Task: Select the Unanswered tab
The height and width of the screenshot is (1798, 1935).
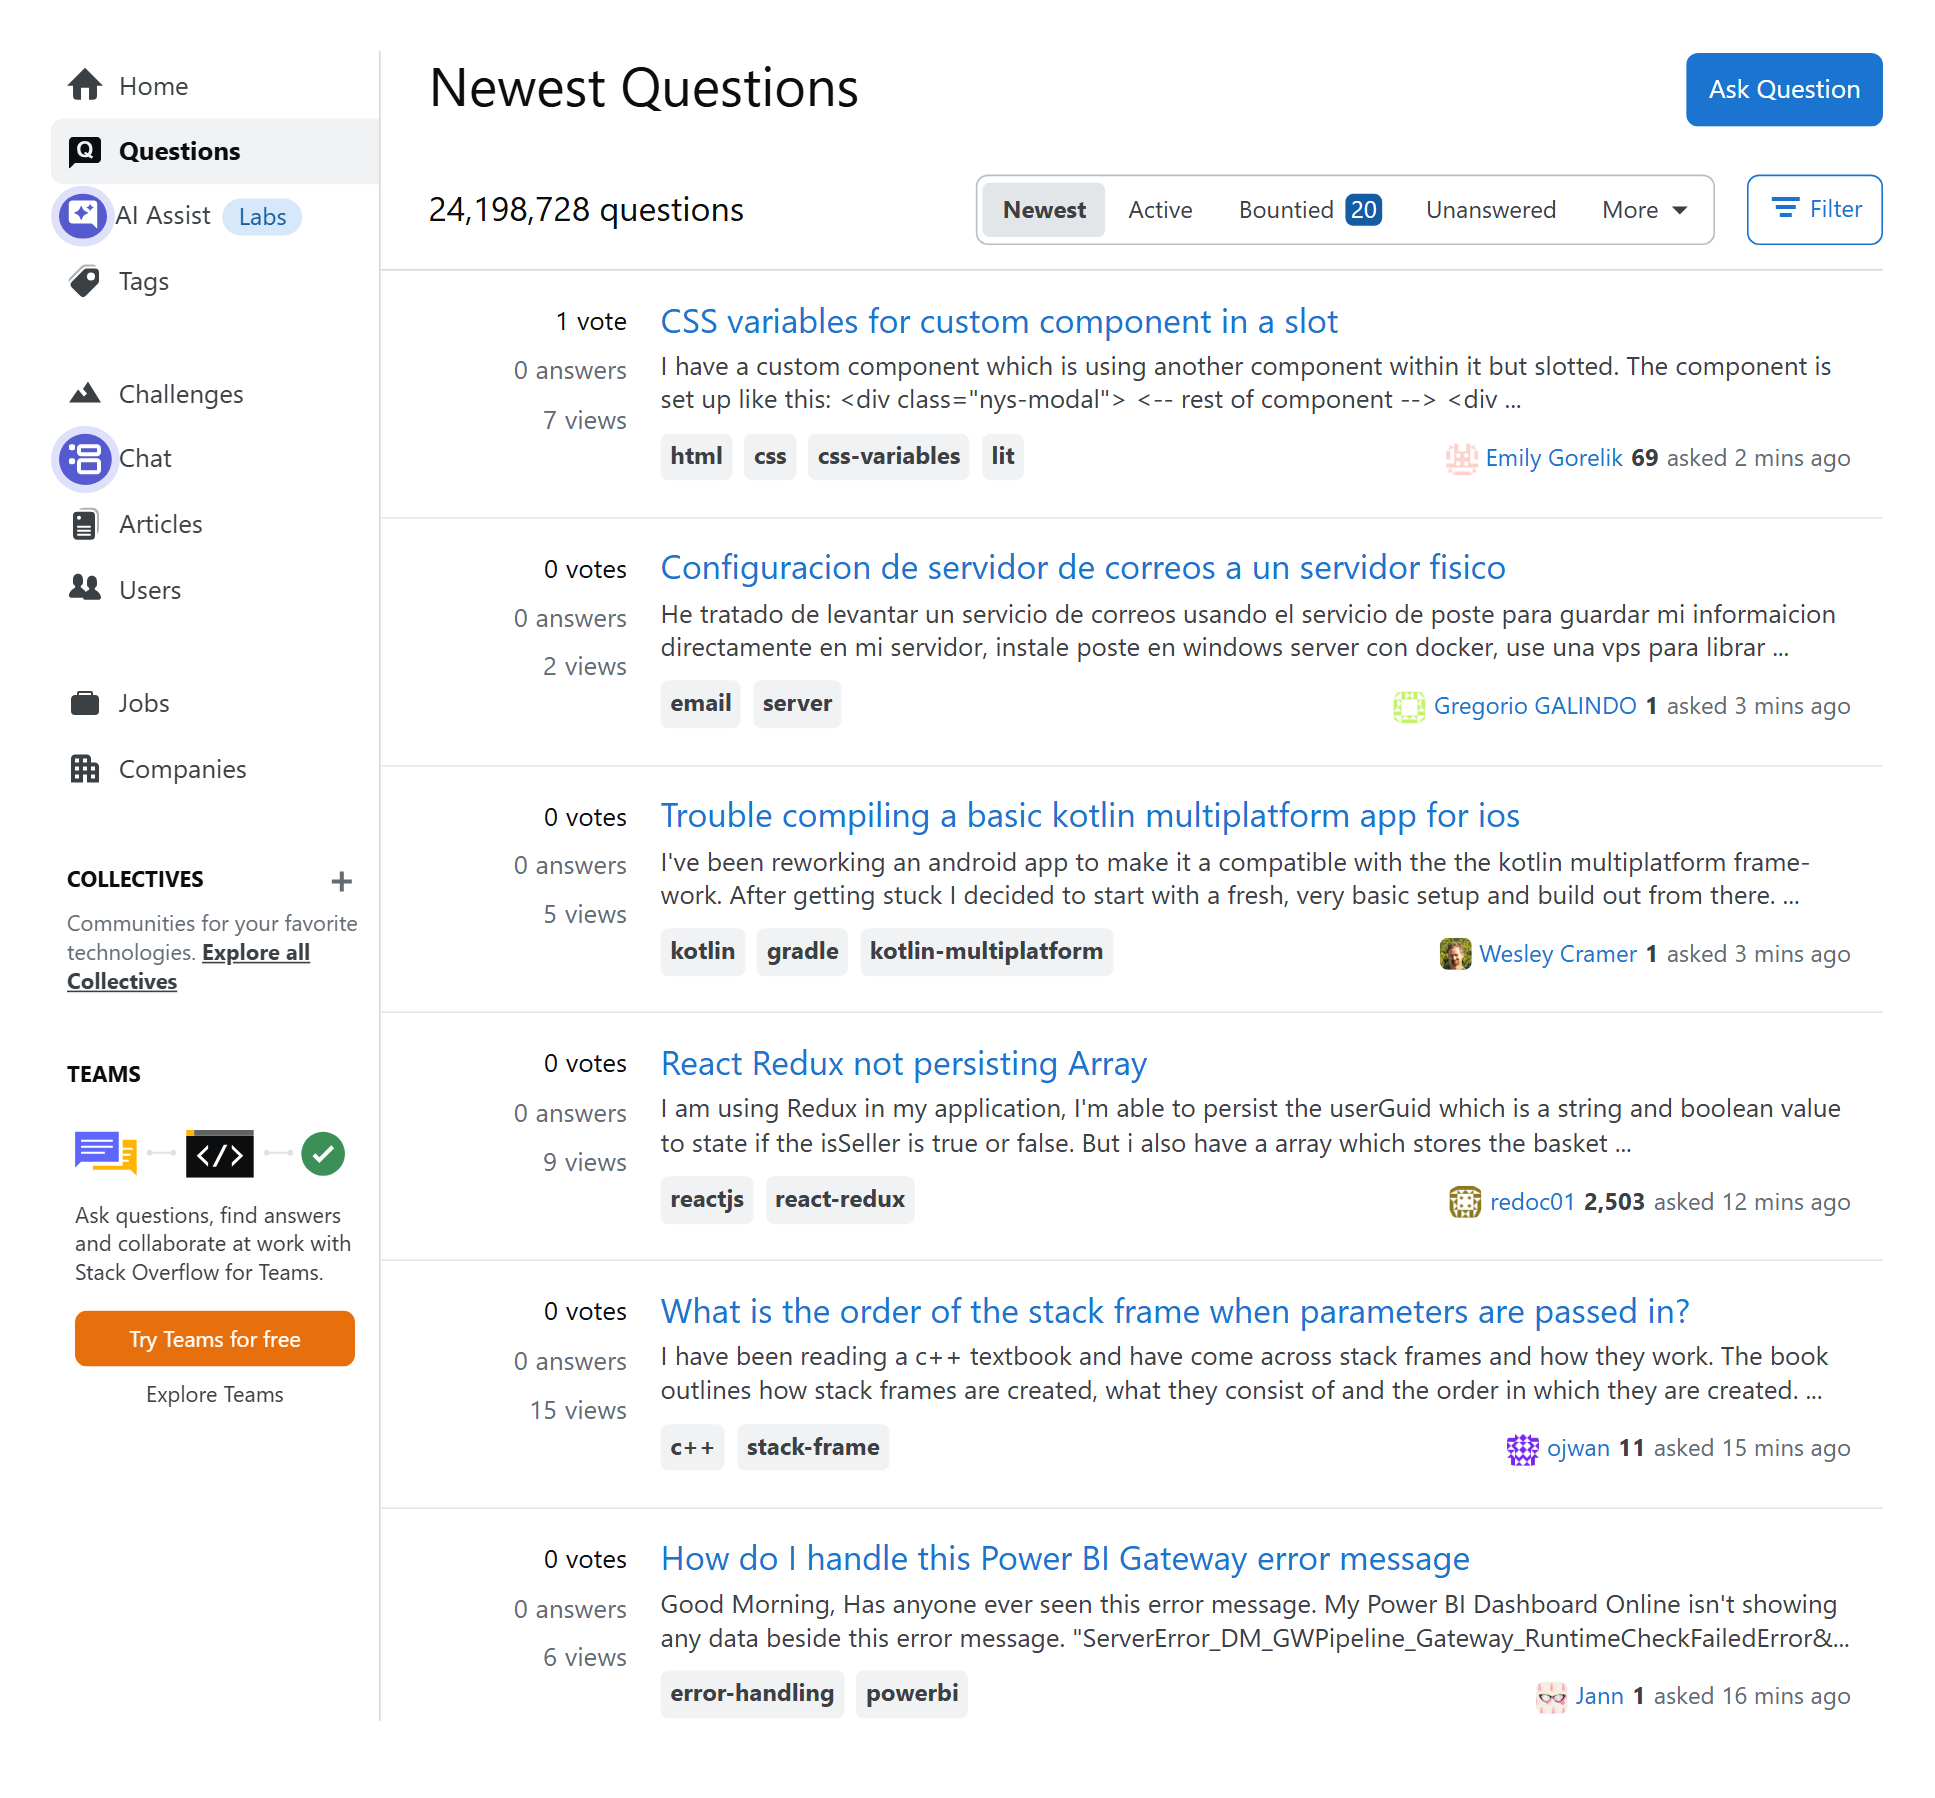Action: pyautogui.click(x=1490, y=210)
